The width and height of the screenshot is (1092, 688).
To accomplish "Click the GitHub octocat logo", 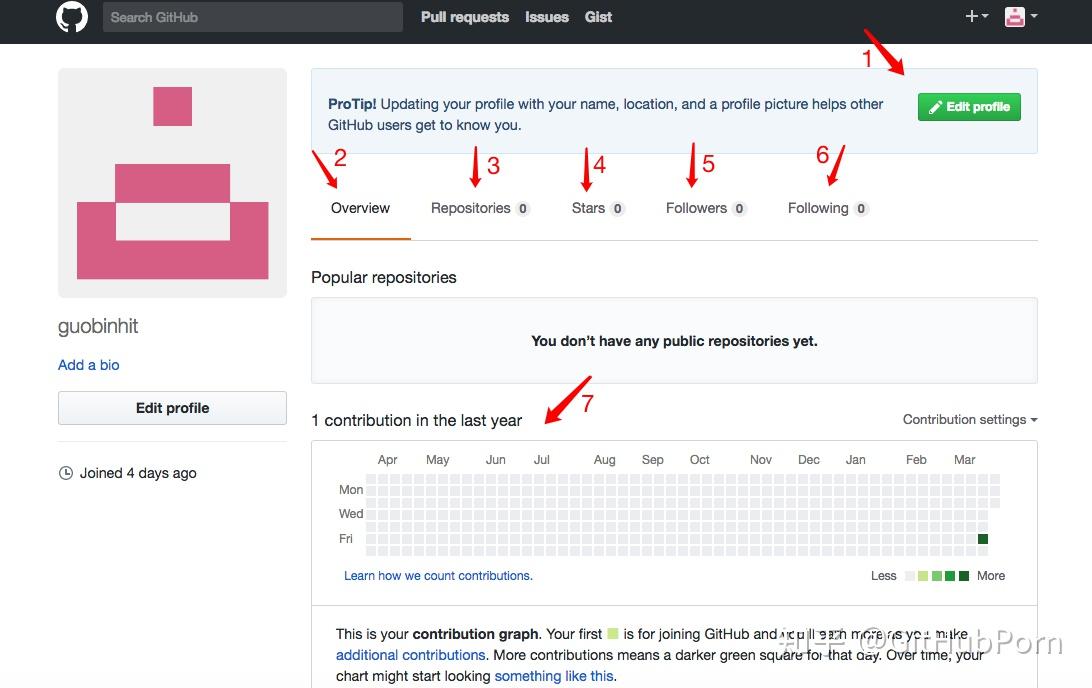I will tap(71, 17).
